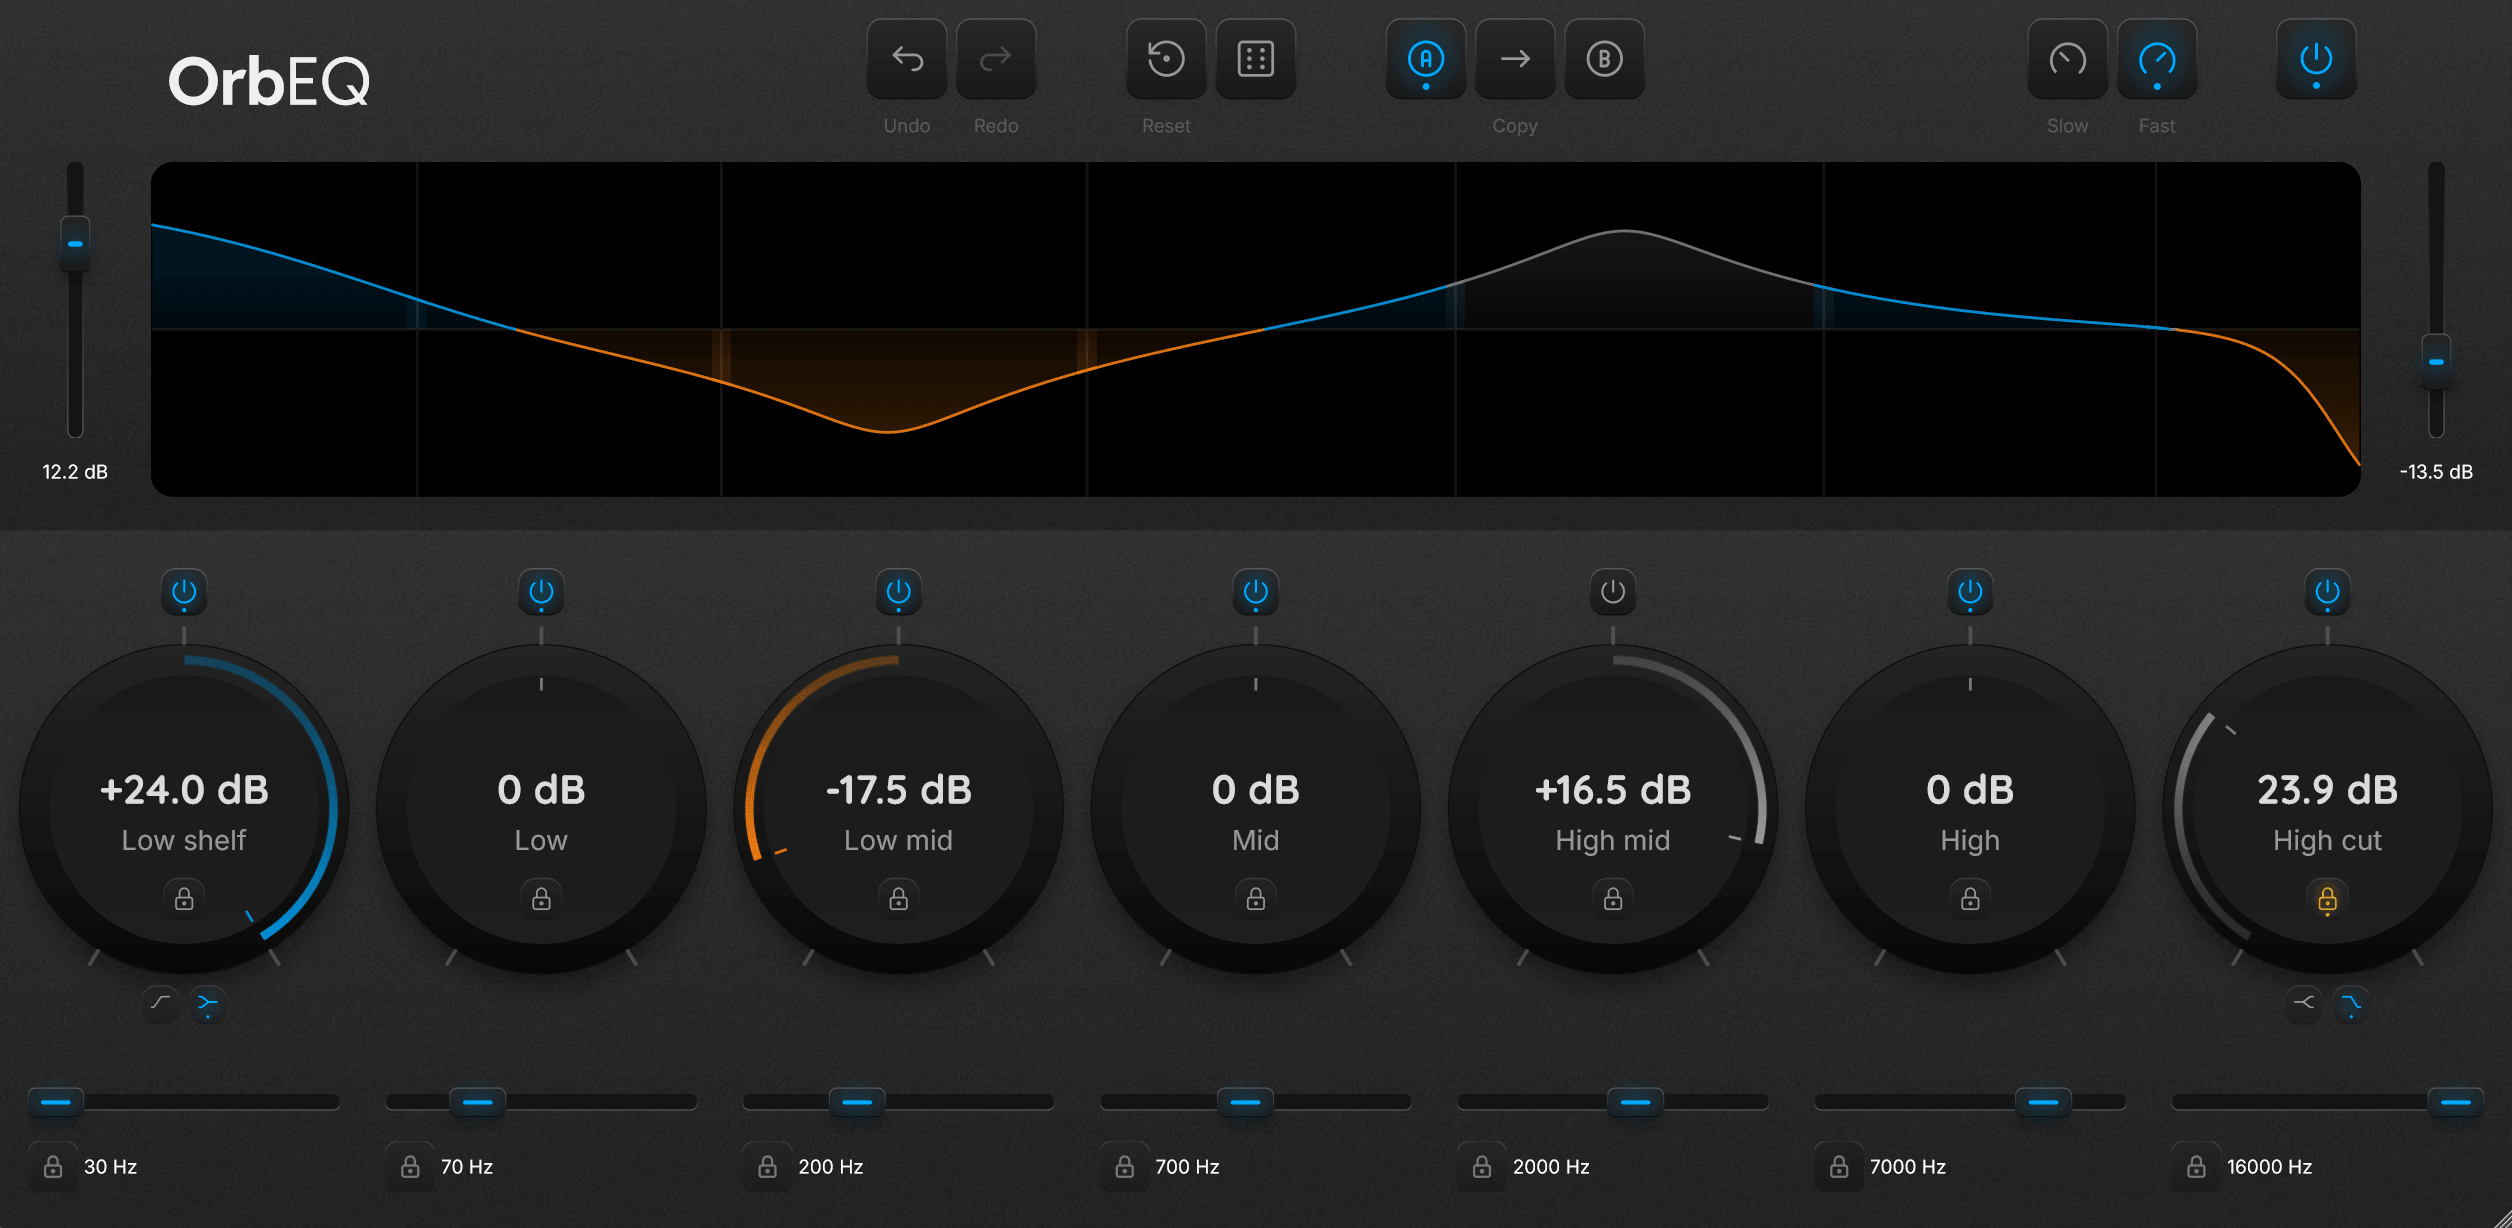Select Slow response mode

tap(2067, 59)
